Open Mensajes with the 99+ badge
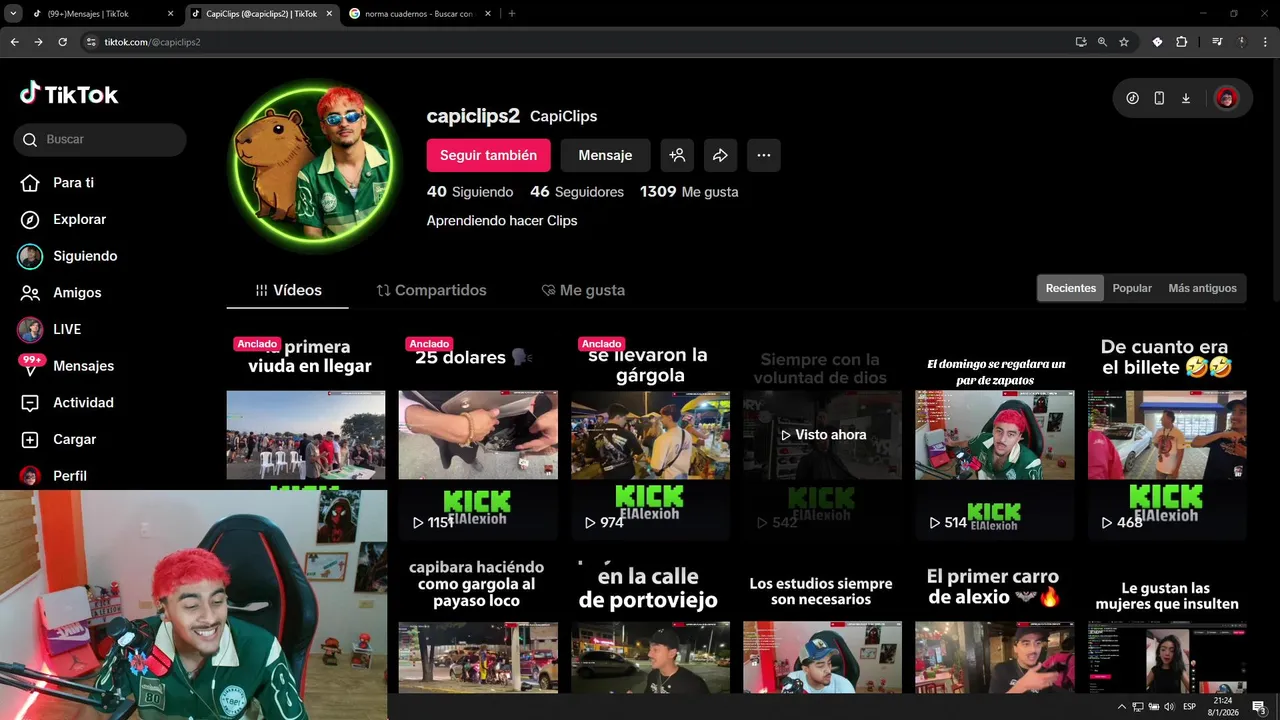Viewport: 1280px width, 720px height. point(83,366)
